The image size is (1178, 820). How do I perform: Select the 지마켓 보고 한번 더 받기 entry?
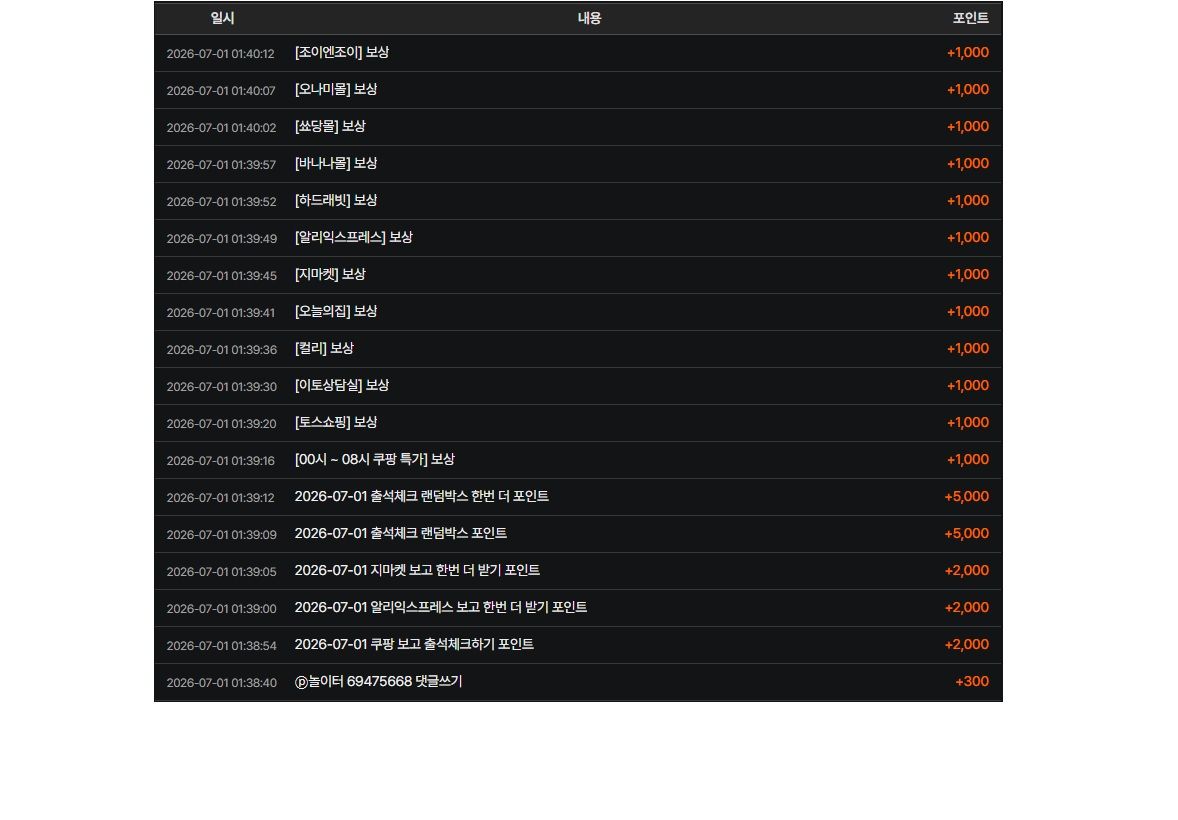(417, 570)
